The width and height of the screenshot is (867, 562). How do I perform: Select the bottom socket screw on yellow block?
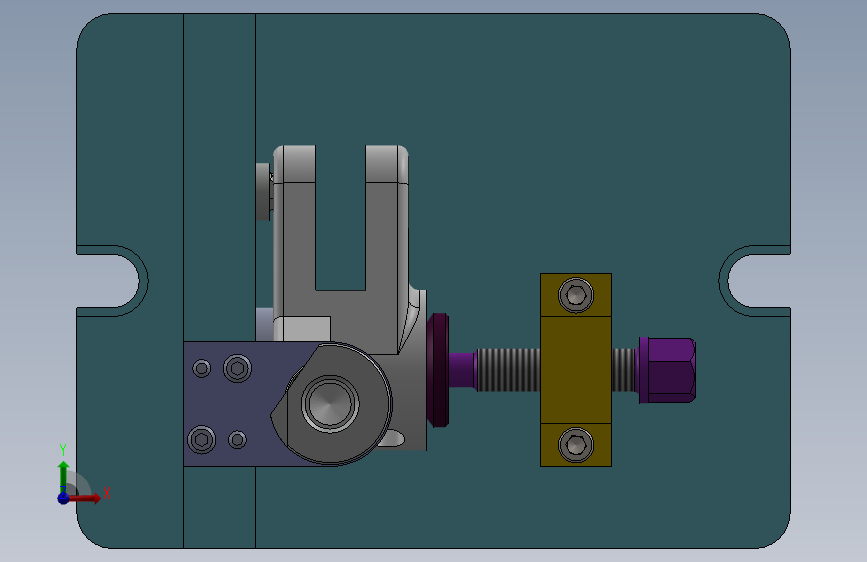coord(576,445)
